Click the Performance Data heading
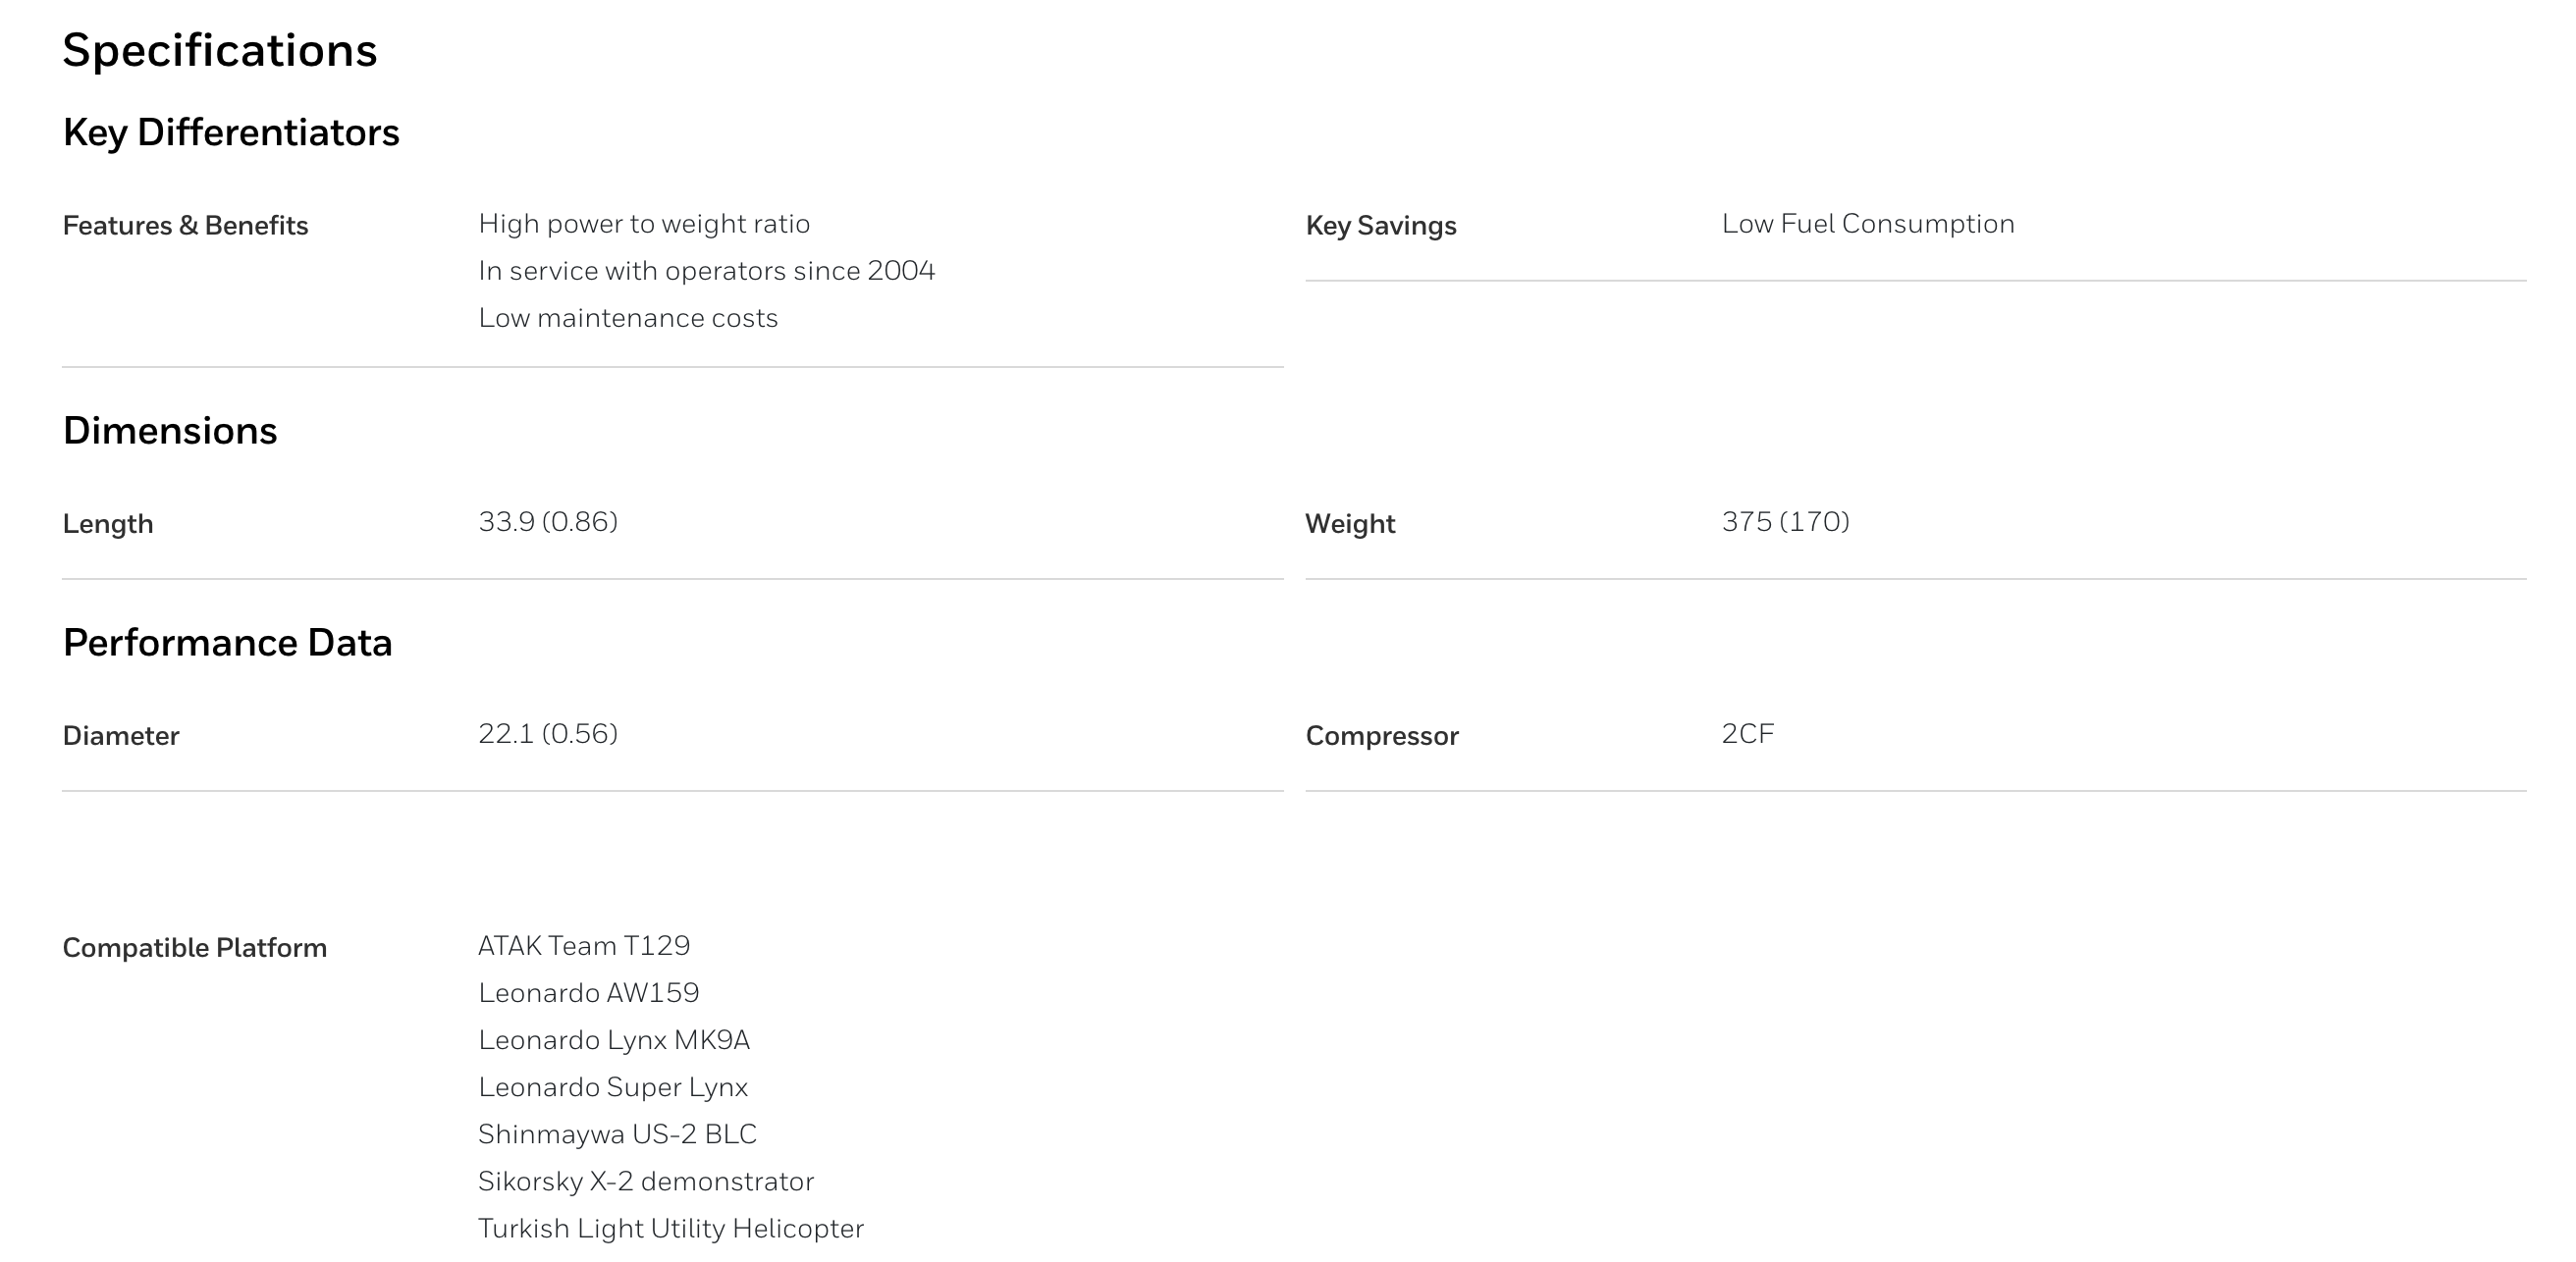The height and width of the screenshot is (1262, 2576). click(x=227, y=642)
